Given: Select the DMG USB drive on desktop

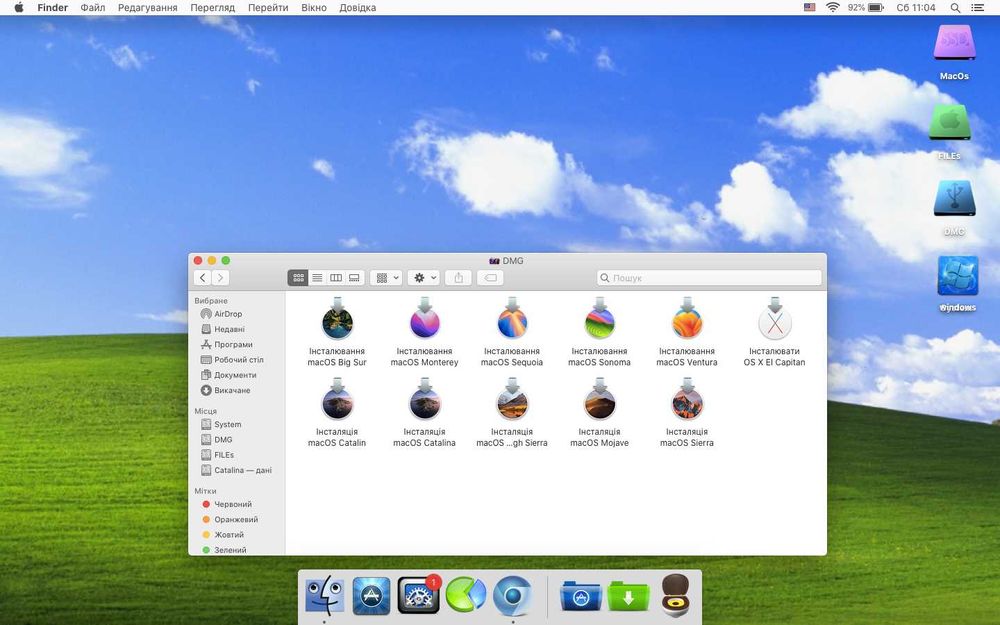Looking at the screenshot, I should [954, 198].
